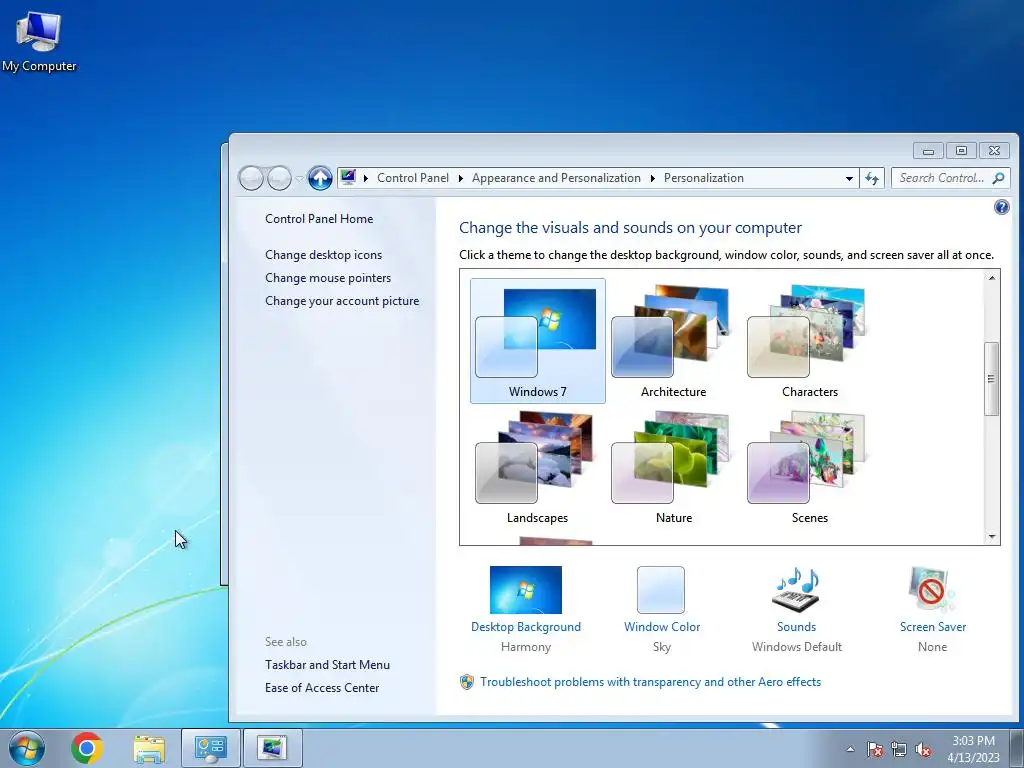Select the Architecture theme

pos(673,340)
